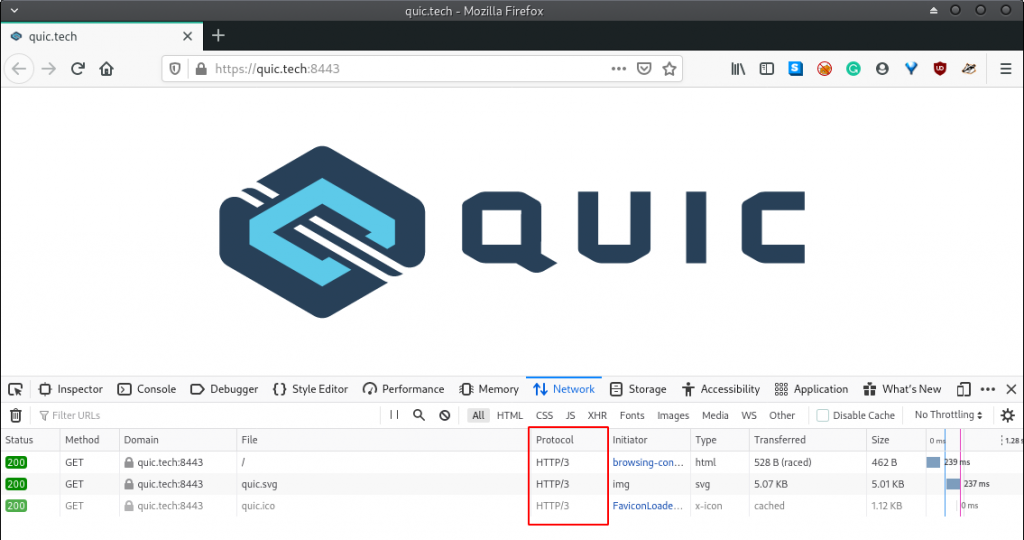Toggle responsive design mode icon

click(x=963, y=389)
